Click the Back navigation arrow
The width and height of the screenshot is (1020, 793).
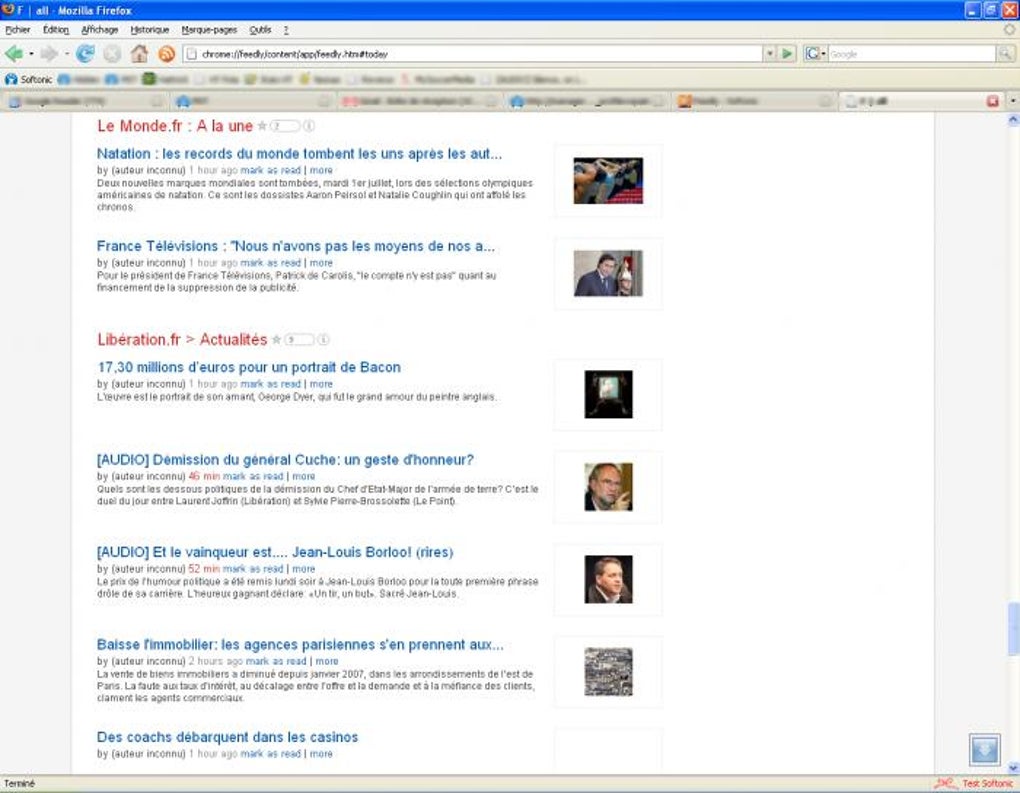tap(12, 53)
